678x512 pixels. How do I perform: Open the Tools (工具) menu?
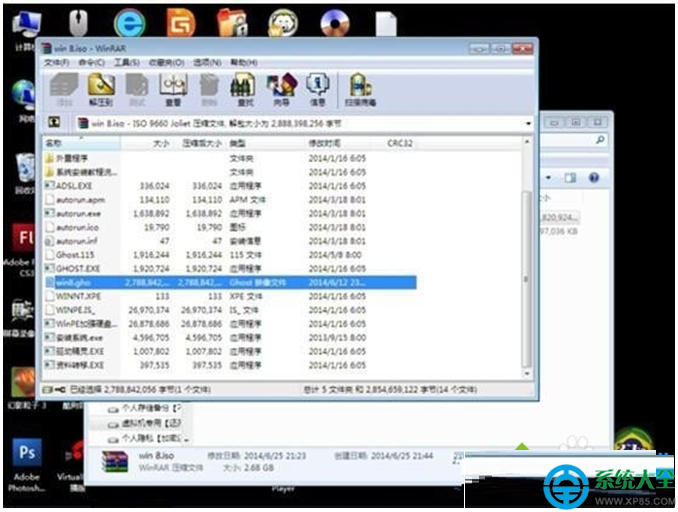[x=126, y=62]
